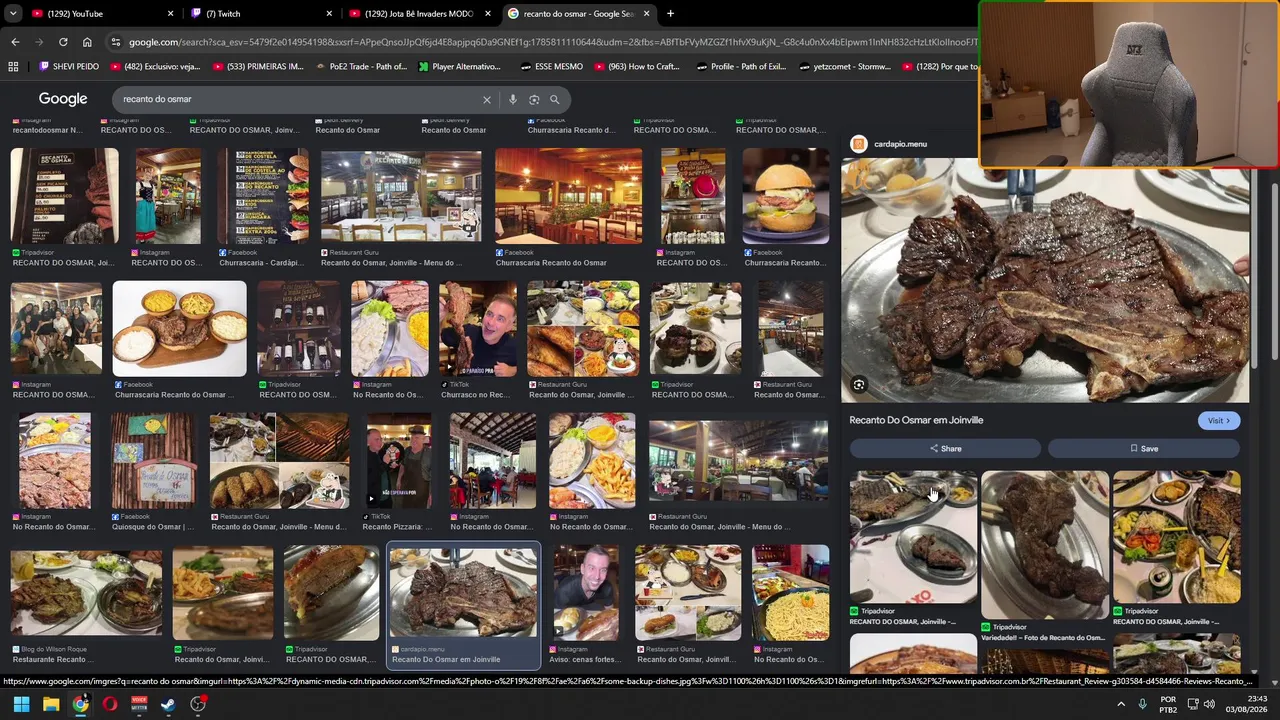Screen dimensions: 1280x720
Task: Check the microphone icon in system tray
Action: click(1142, 704)
